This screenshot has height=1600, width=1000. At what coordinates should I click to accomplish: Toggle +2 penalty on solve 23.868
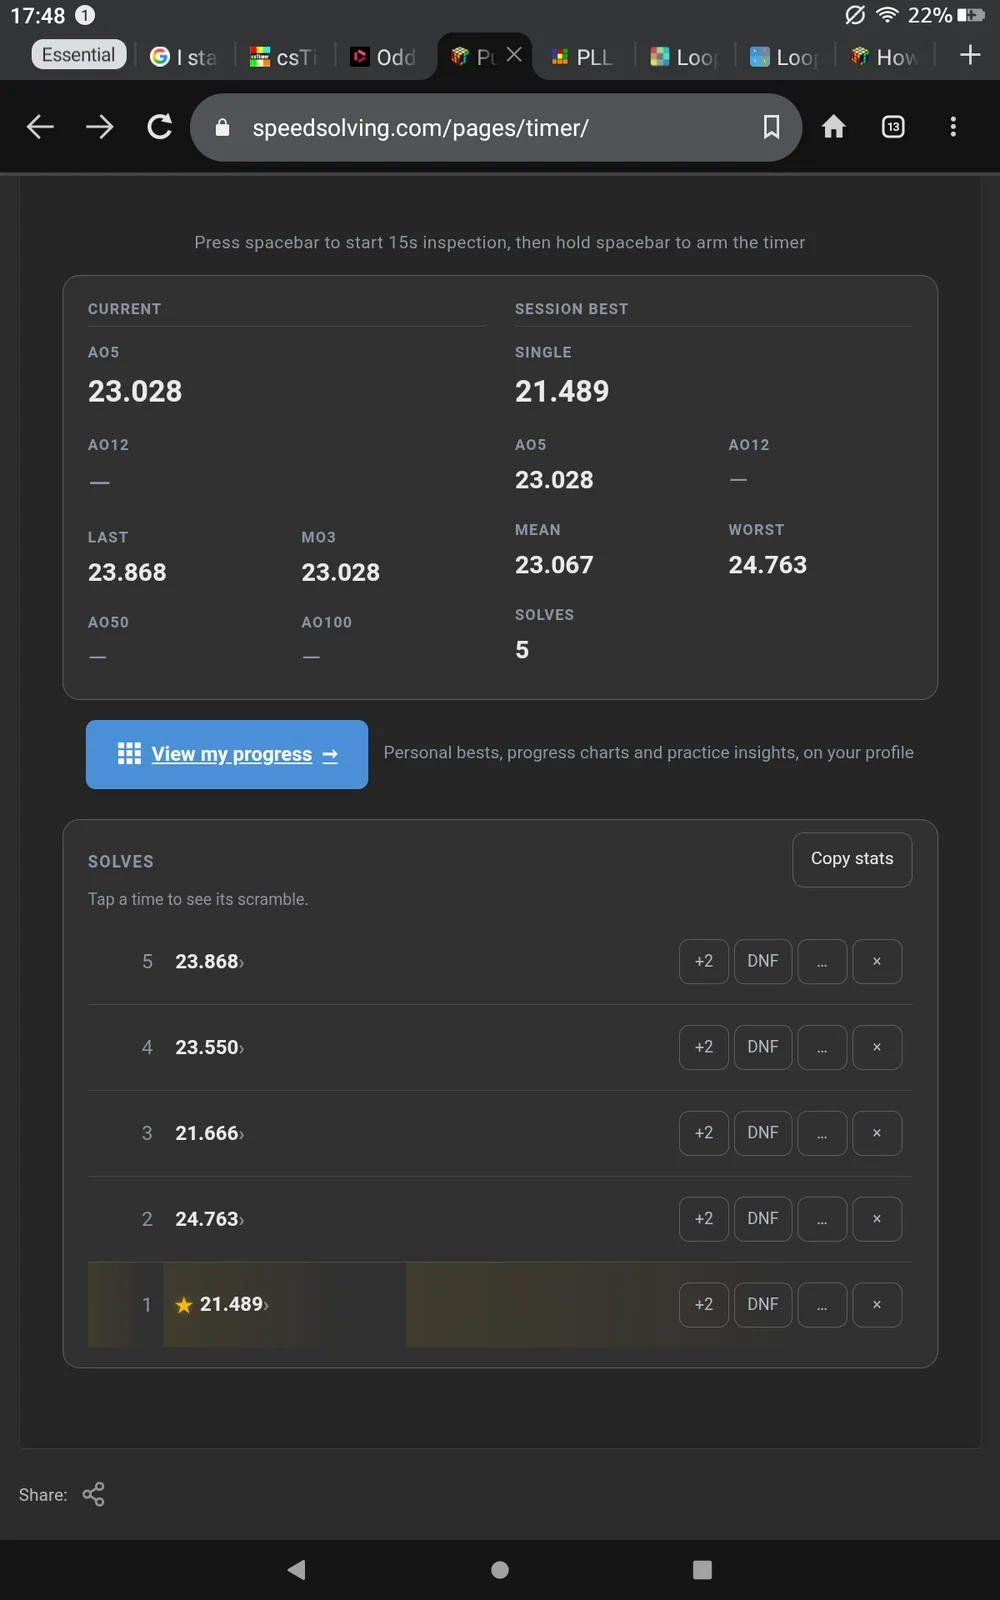click(x=704, y=961)
